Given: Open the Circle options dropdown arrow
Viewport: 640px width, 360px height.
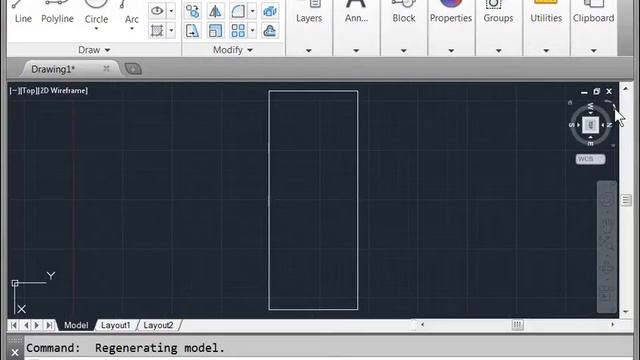Looking at the screenshot, I should pyautogui.click(x=96, y=29).
